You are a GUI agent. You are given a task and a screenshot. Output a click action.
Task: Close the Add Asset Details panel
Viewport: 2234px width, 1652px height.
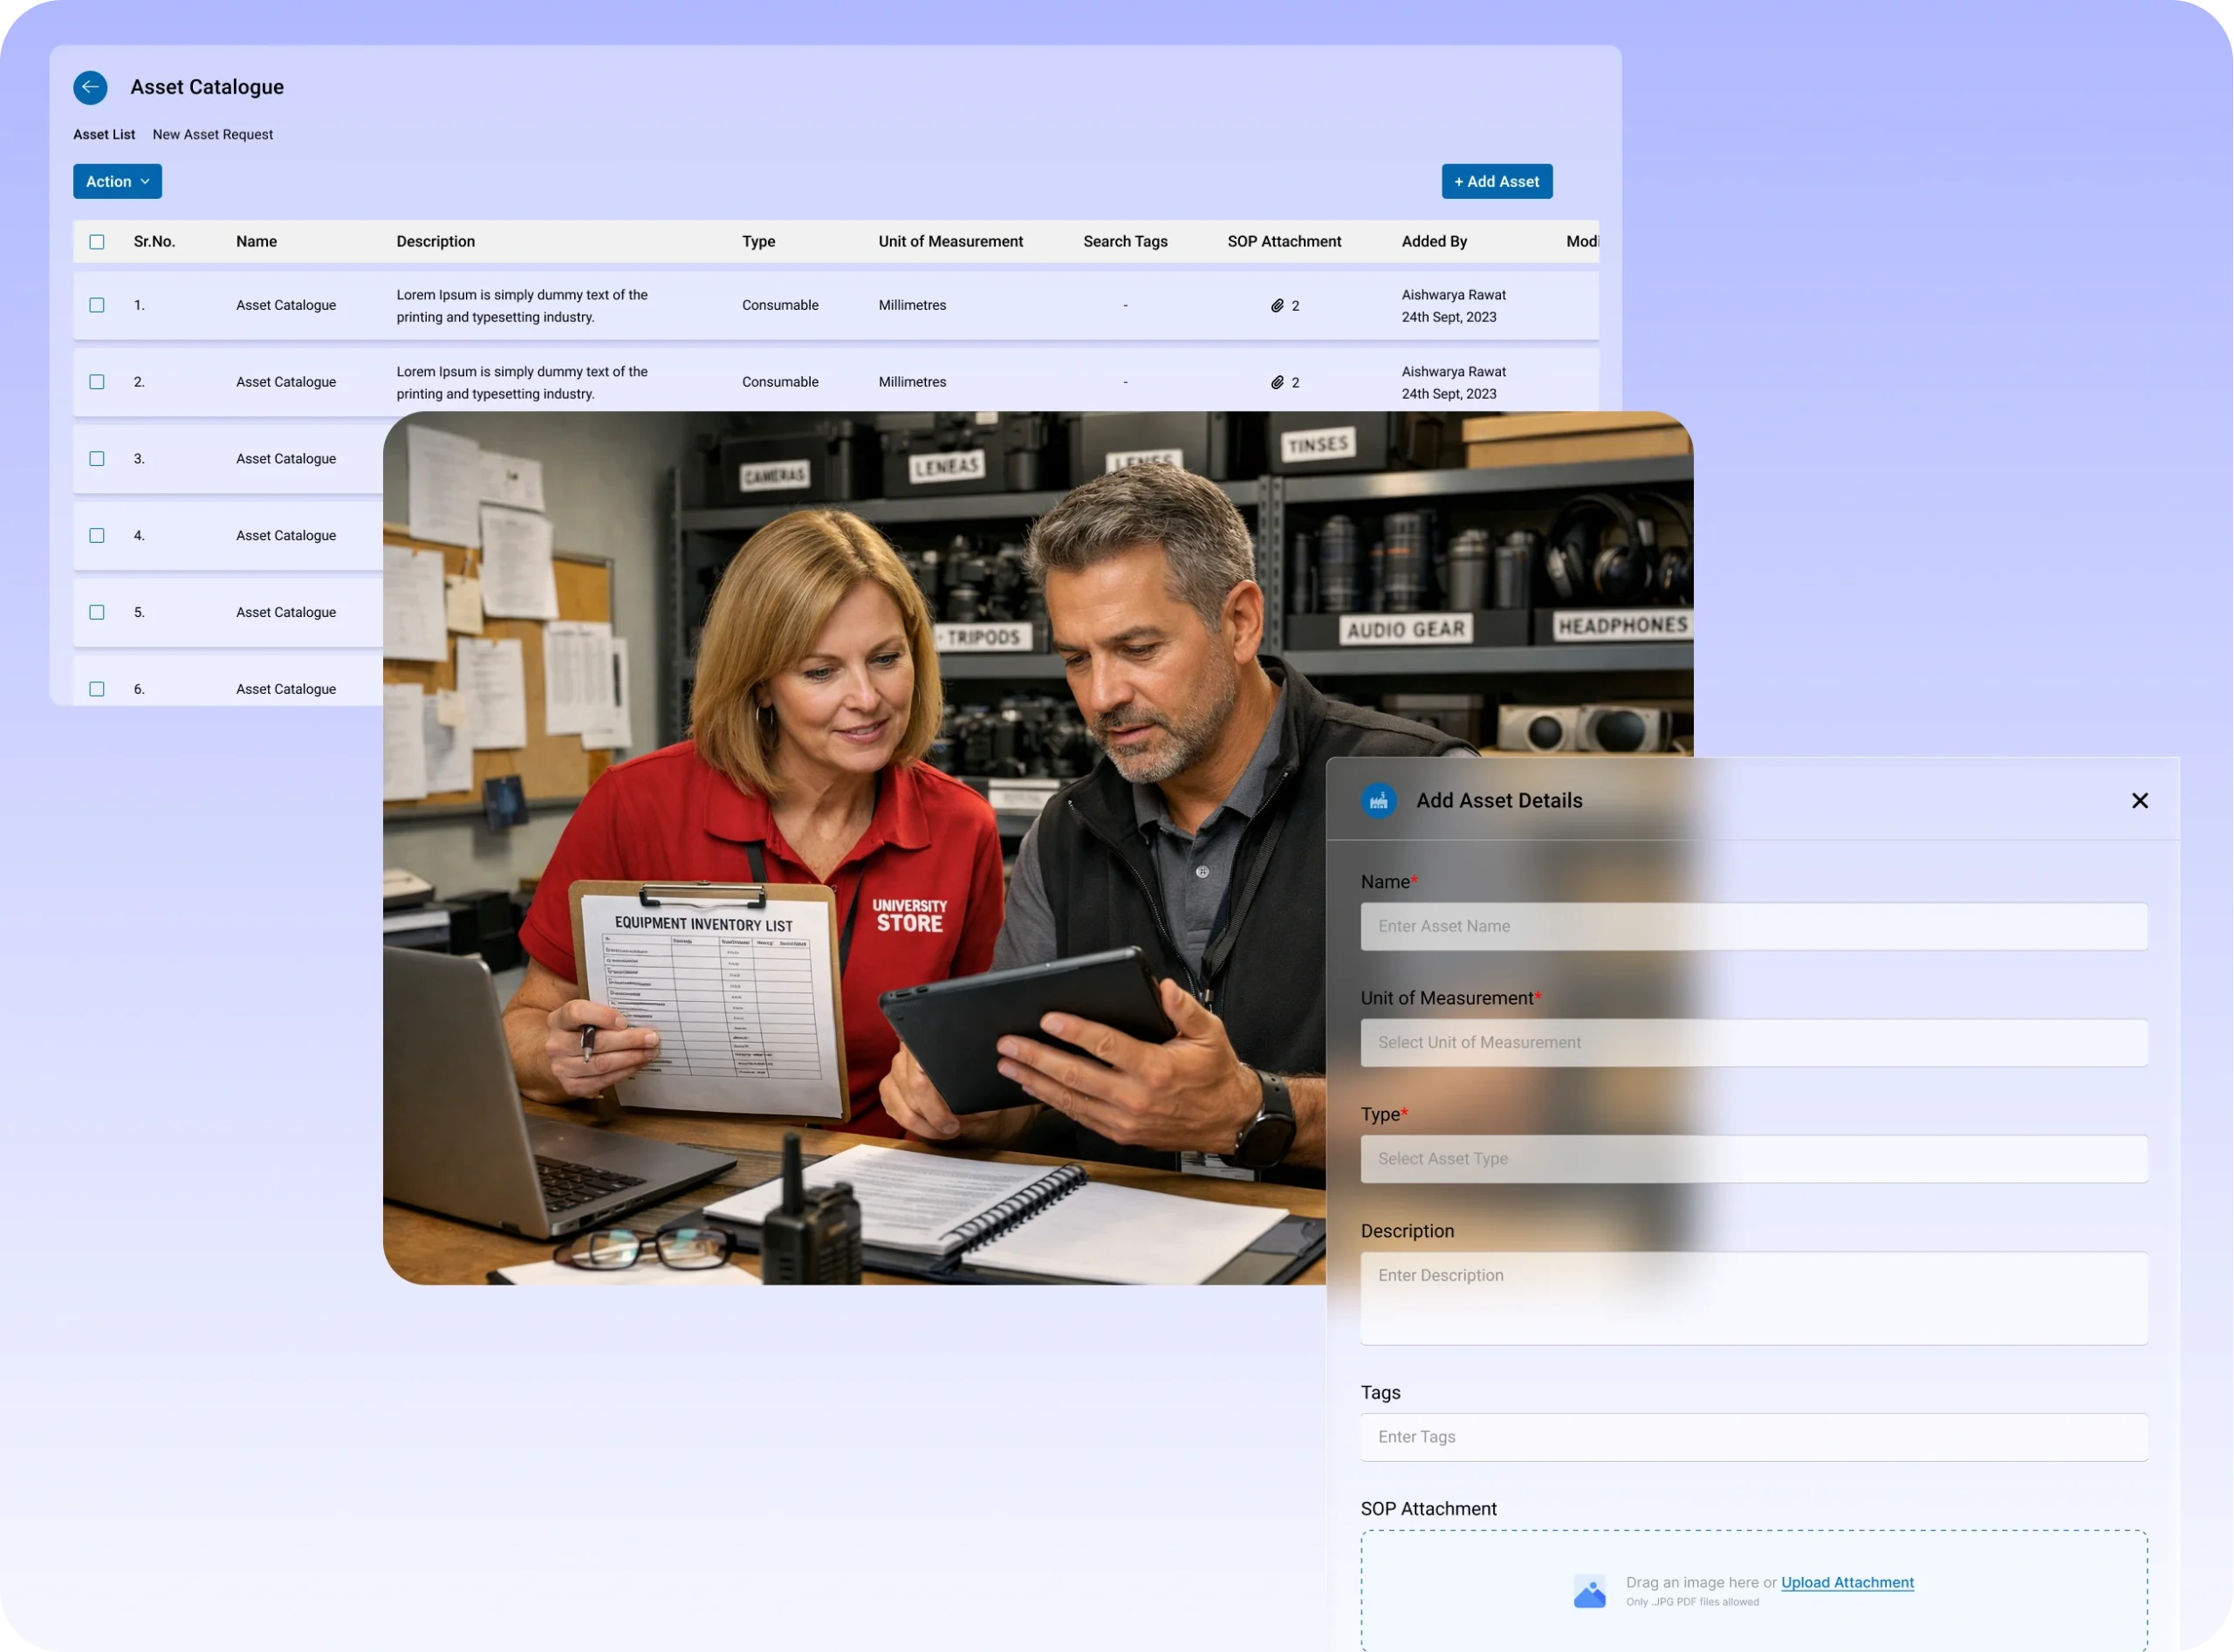(2139, 801)
